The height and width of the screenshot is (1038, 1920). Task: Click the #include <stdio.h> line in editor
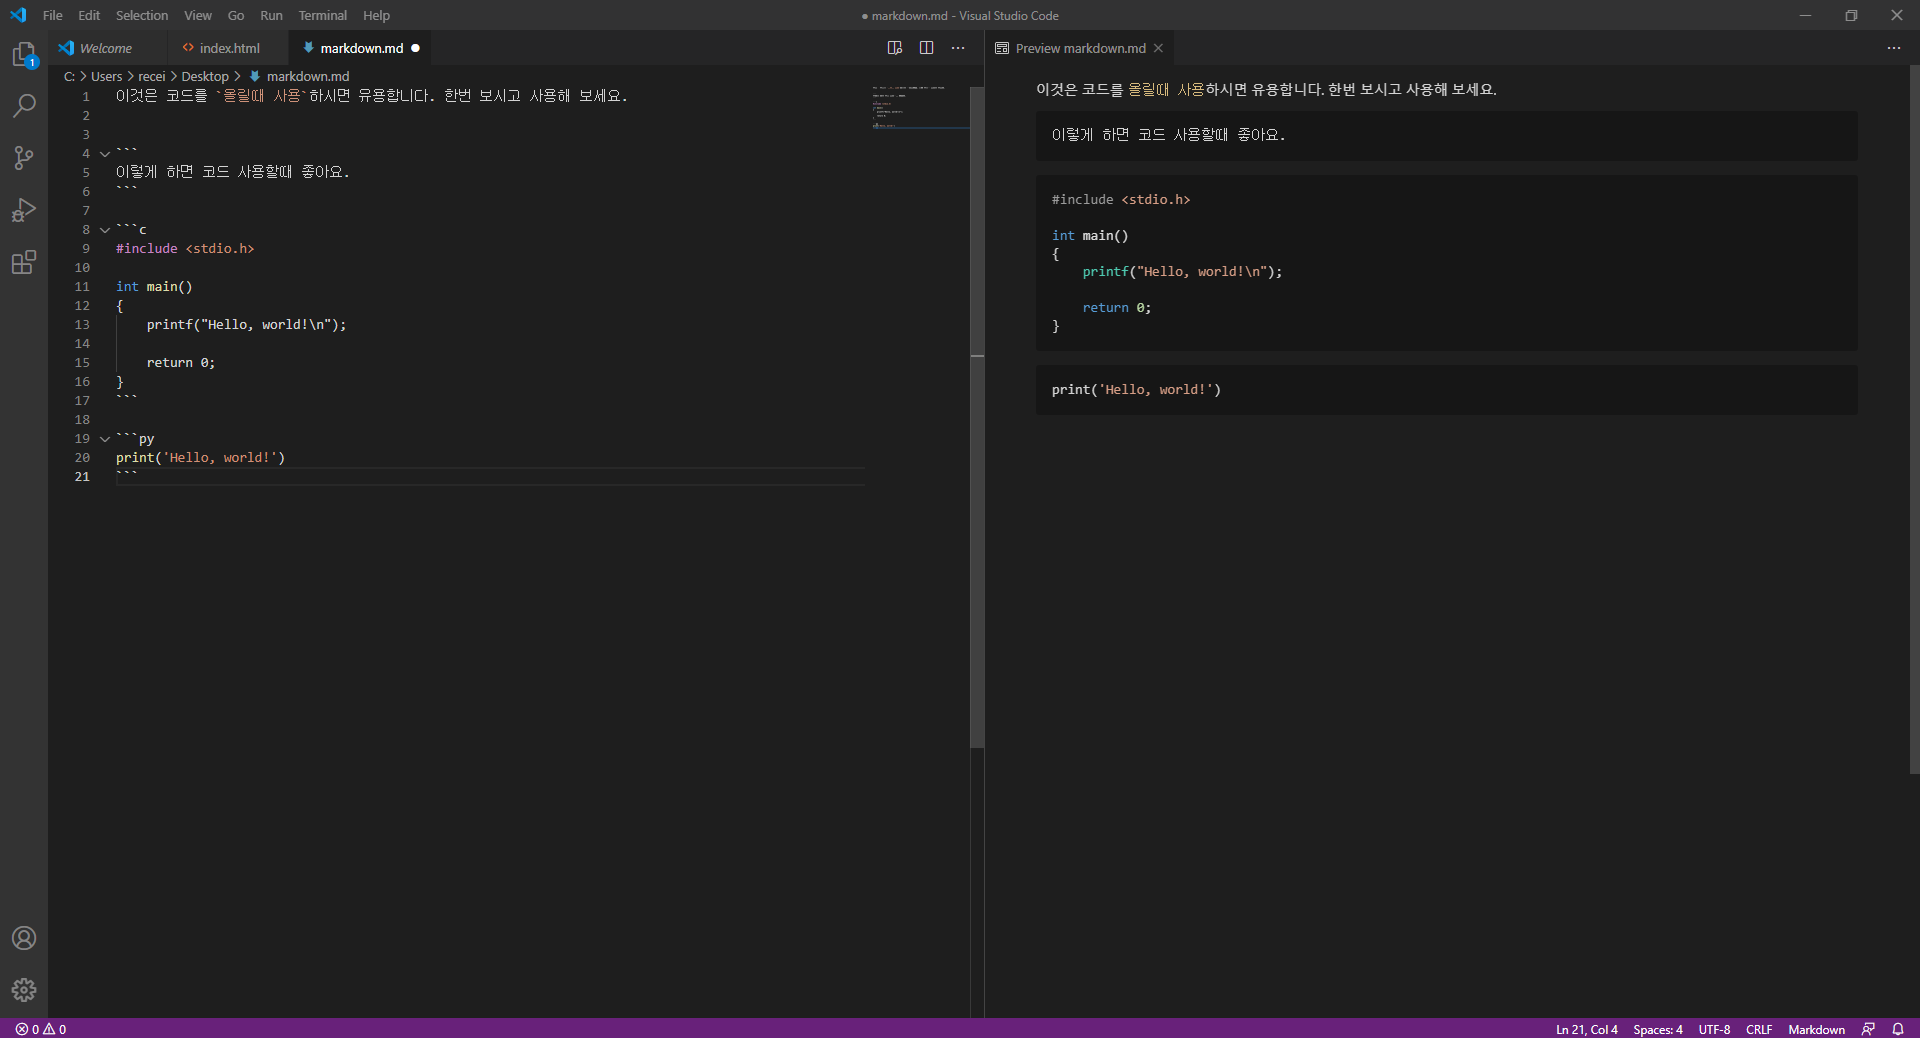tap(185, 249)
